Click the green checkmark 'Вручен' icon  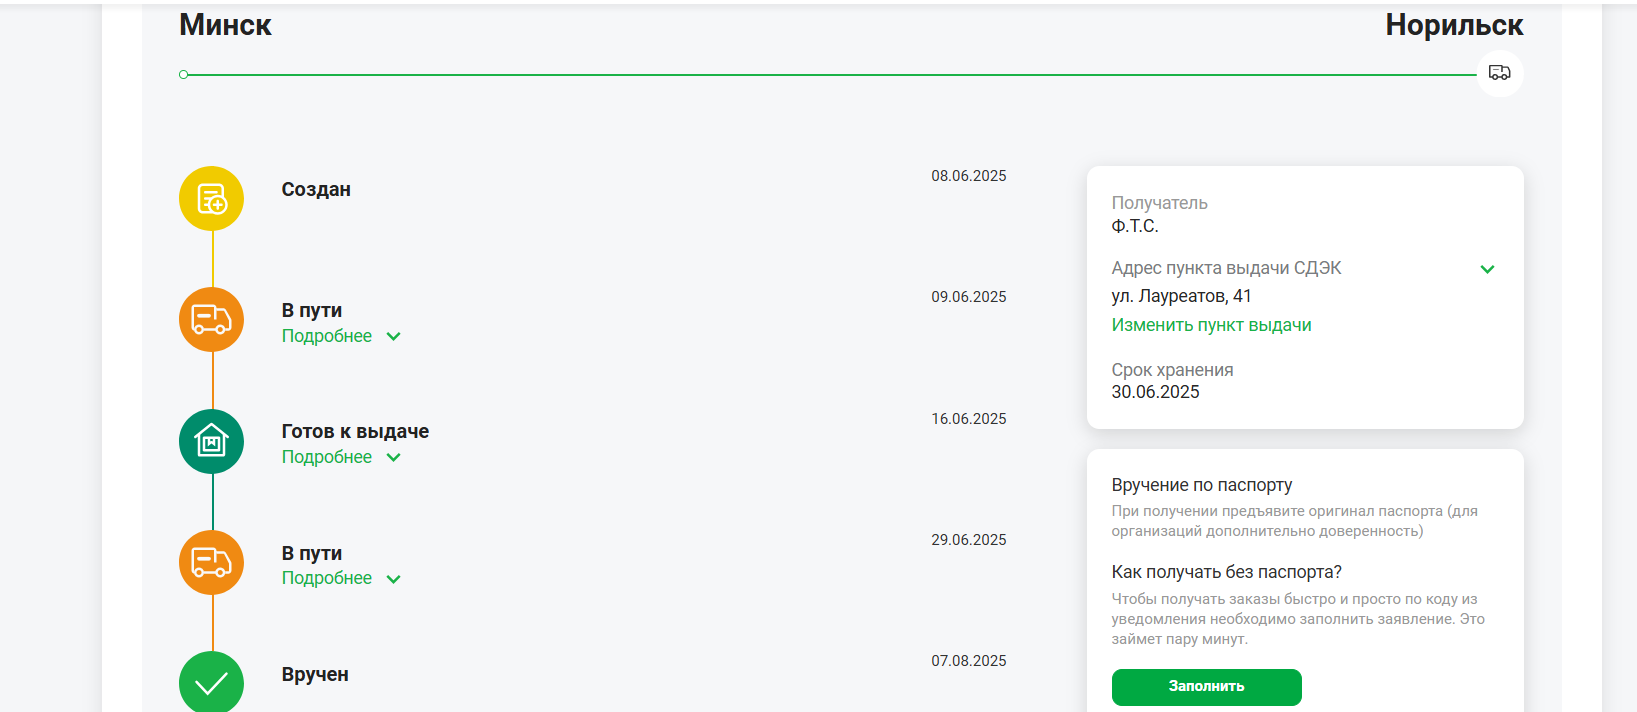[x=211, y=682]
